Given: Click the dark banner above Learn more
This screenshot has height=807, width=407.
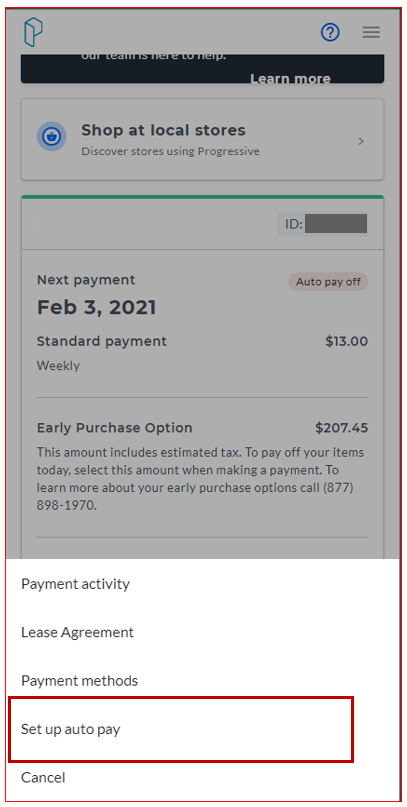Looking at the screenshot, I should pyautogui.click(x=202, y=68).
